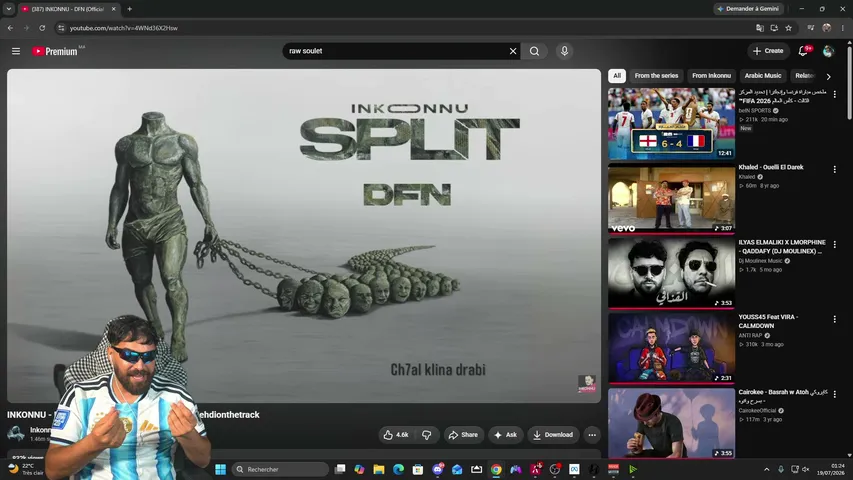Install app icon in address bar
This screenshot has height=480, width=853.
774,28
